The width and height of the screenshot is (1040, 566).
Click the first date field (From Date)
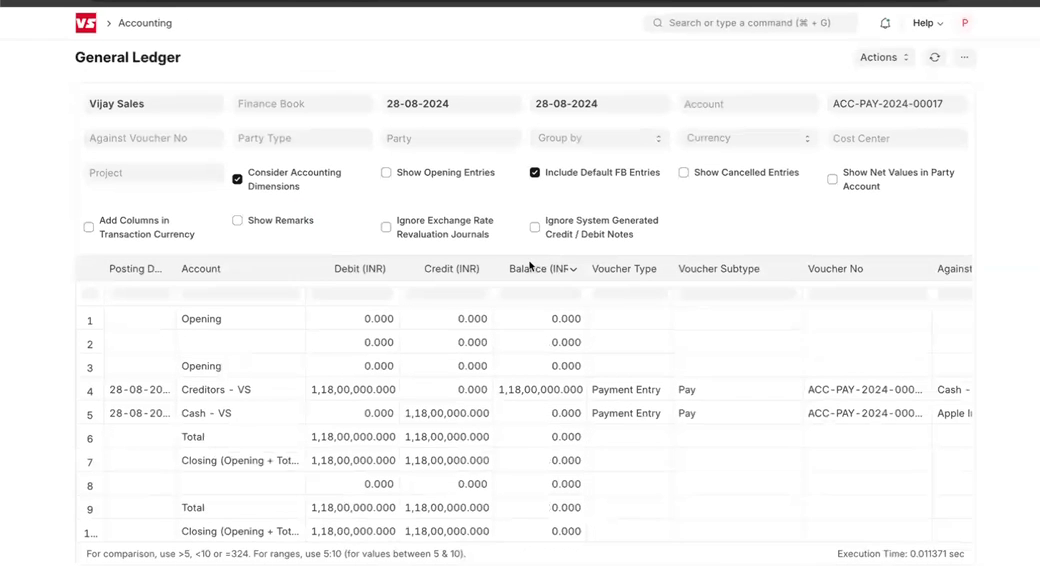click(451, 104)
